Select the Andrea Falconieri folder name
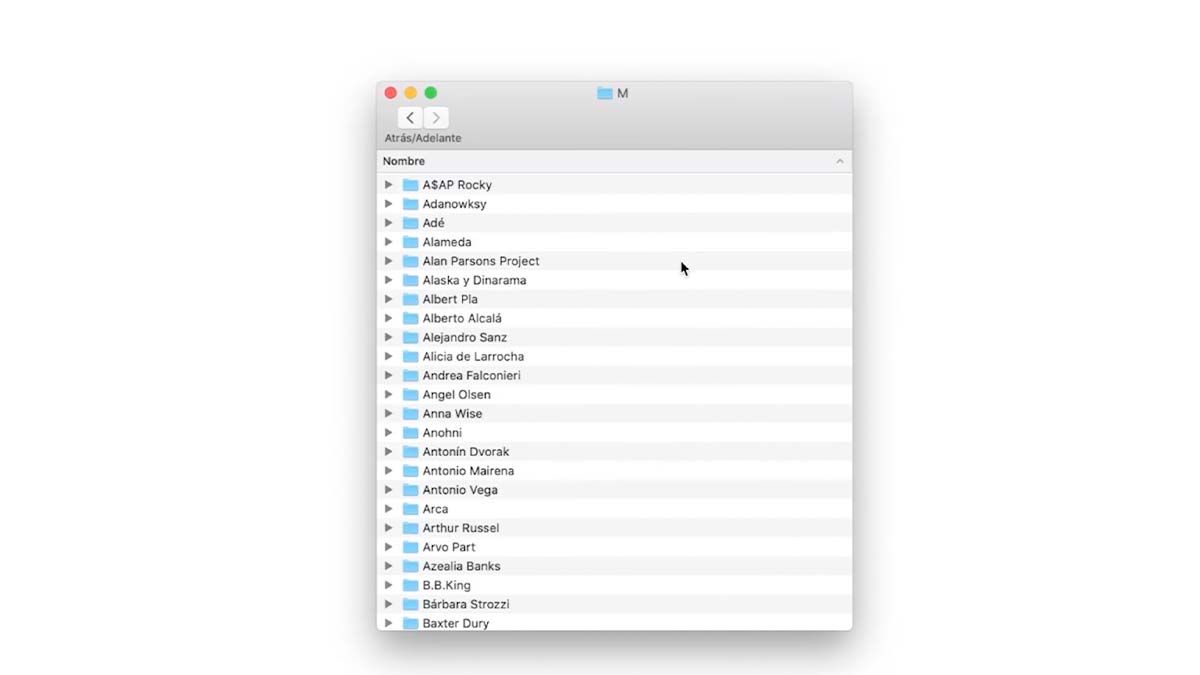The width and height of the screenshot is (1200, 675). 471,376
